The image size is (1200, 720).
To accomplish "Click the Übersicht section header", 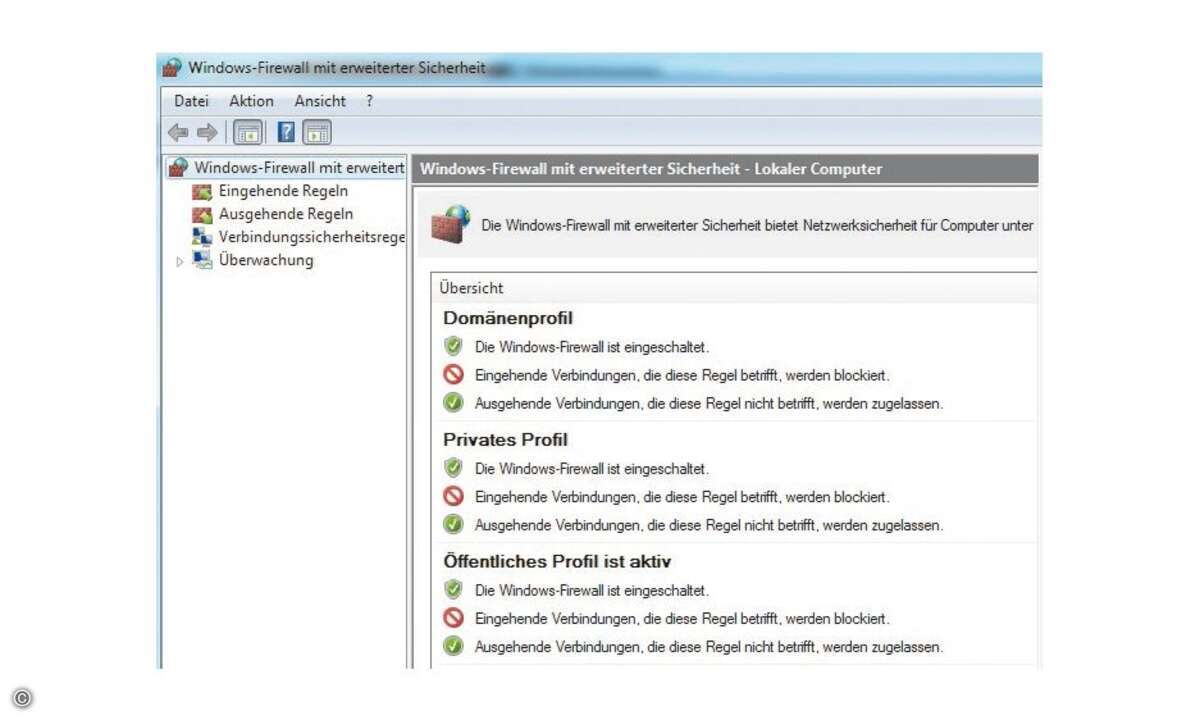I will tap(471, 288).
